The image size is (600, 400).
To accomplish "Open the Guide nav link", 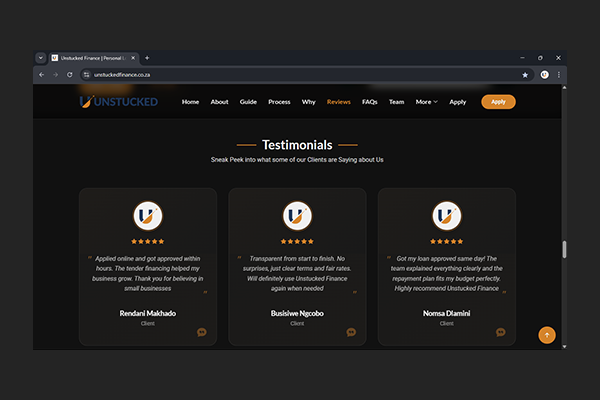I will [x=248, y=102].
